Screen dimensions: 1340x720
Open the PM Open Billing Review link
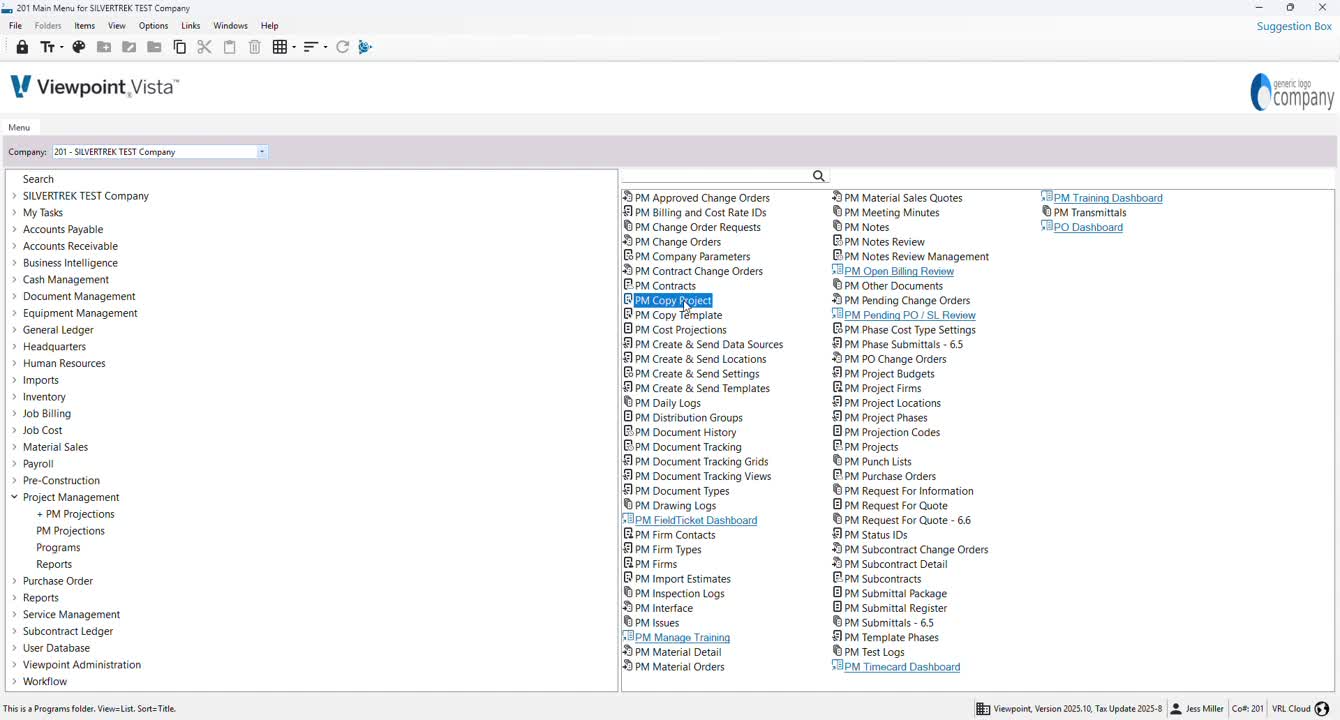point(899,271)
